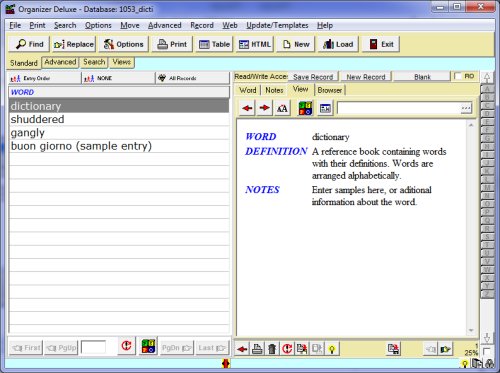
Task: Click the Print toolbar button
Action: point(172,44)
